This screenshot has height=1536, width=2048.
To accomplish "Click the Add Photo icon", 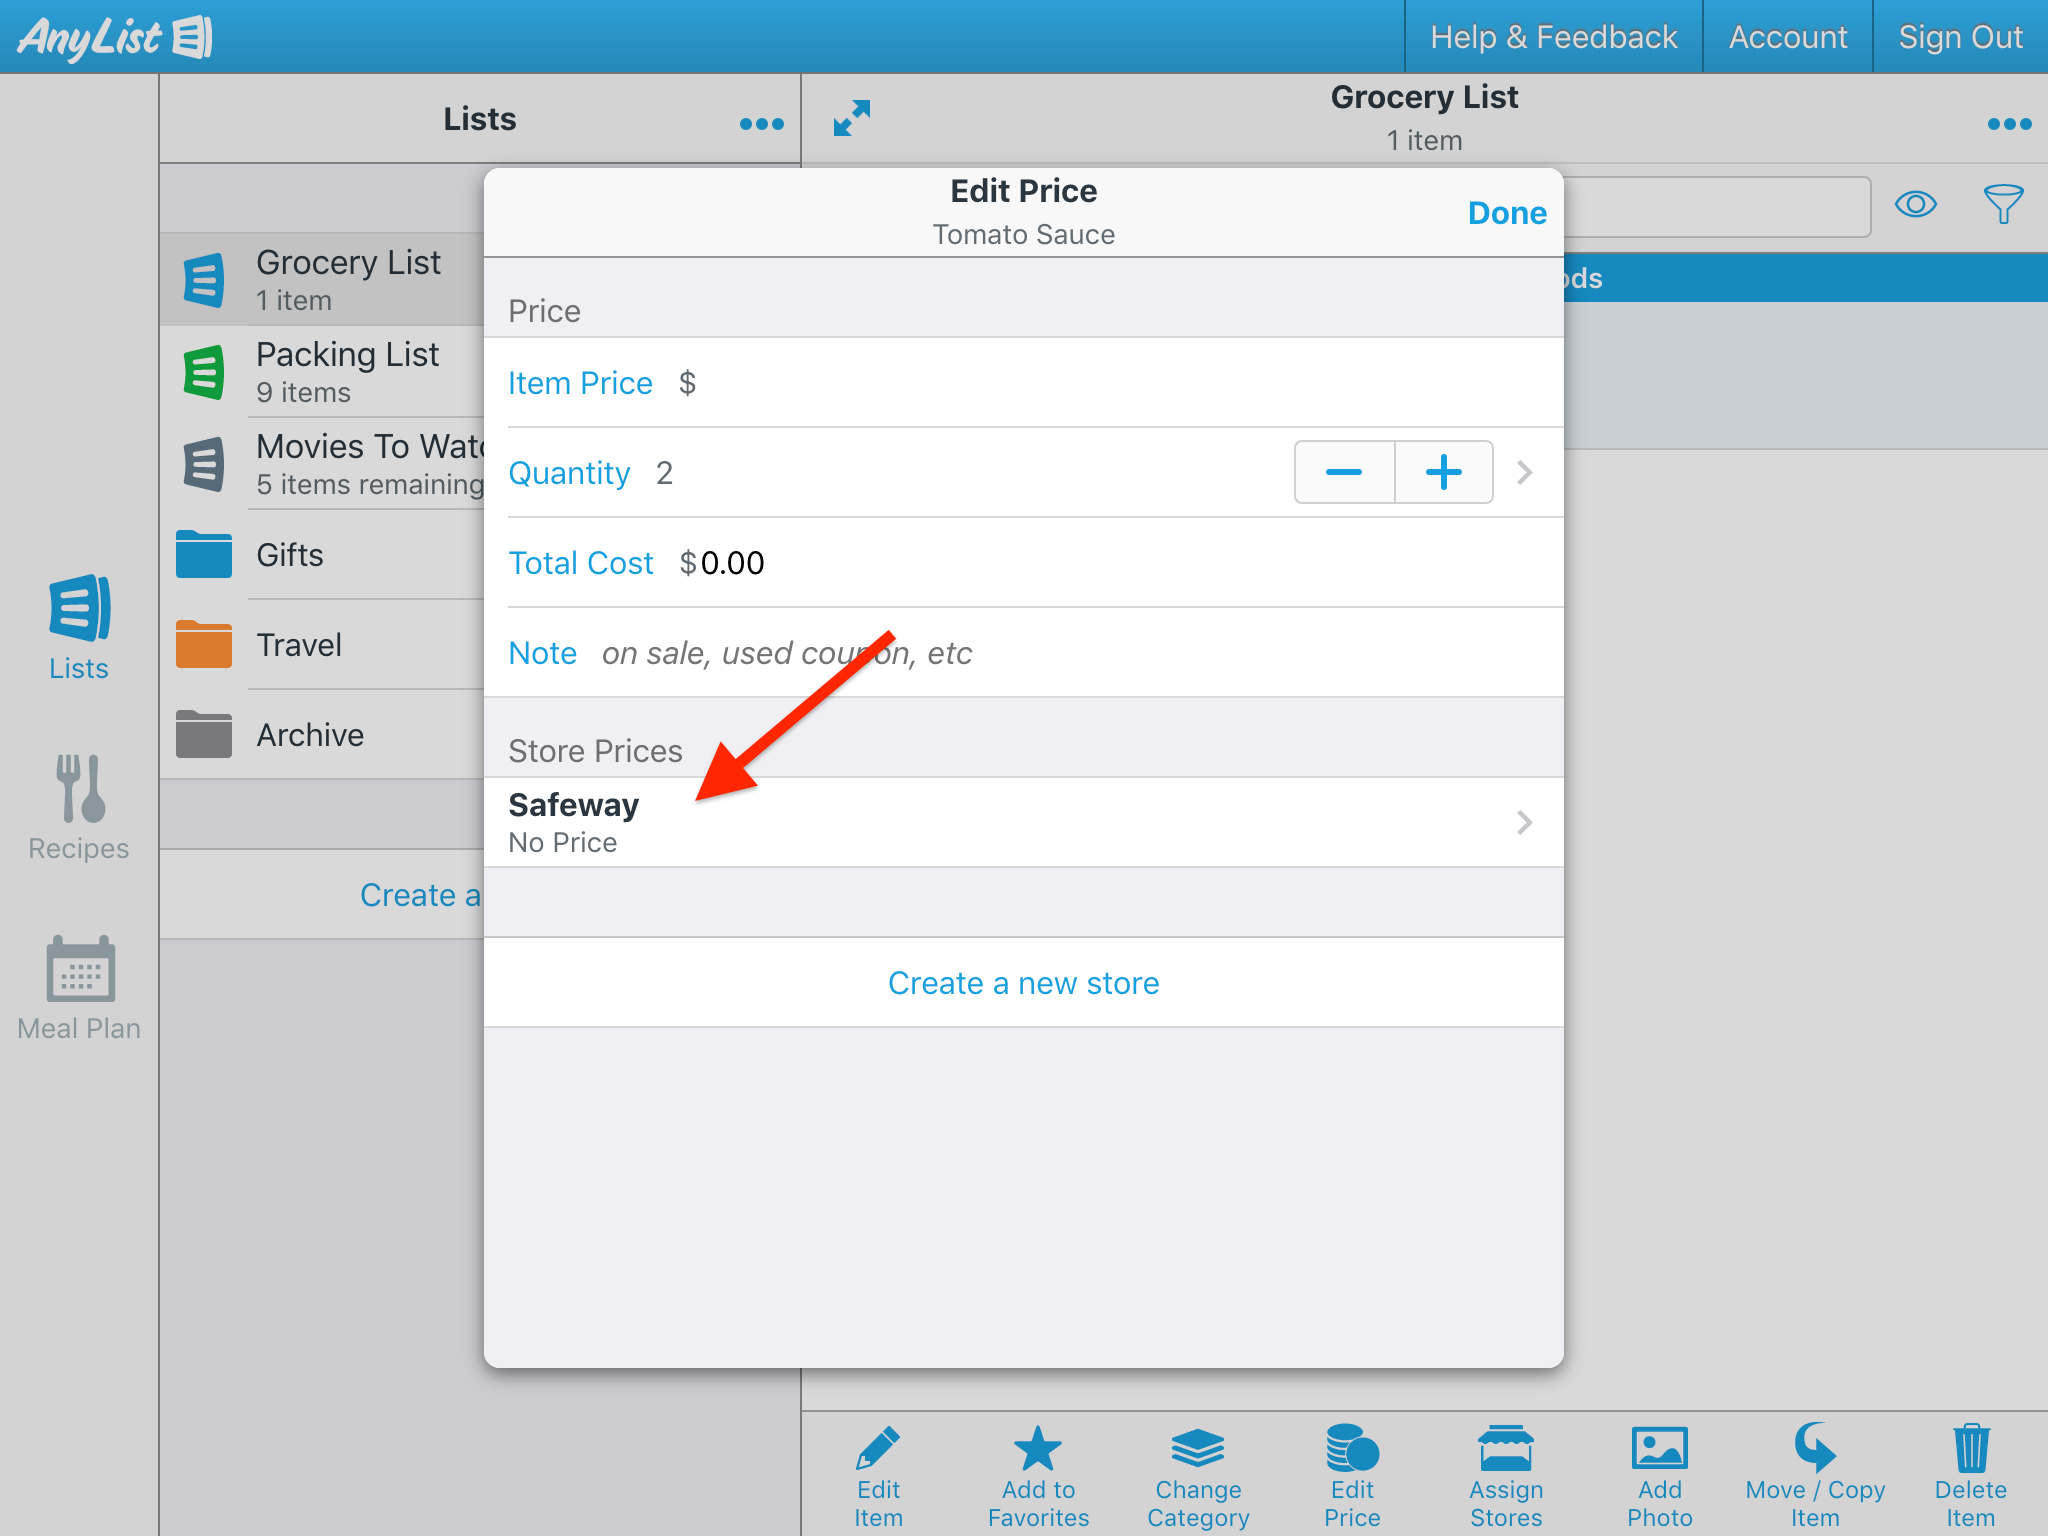I will click(x=1659, y=1450).
